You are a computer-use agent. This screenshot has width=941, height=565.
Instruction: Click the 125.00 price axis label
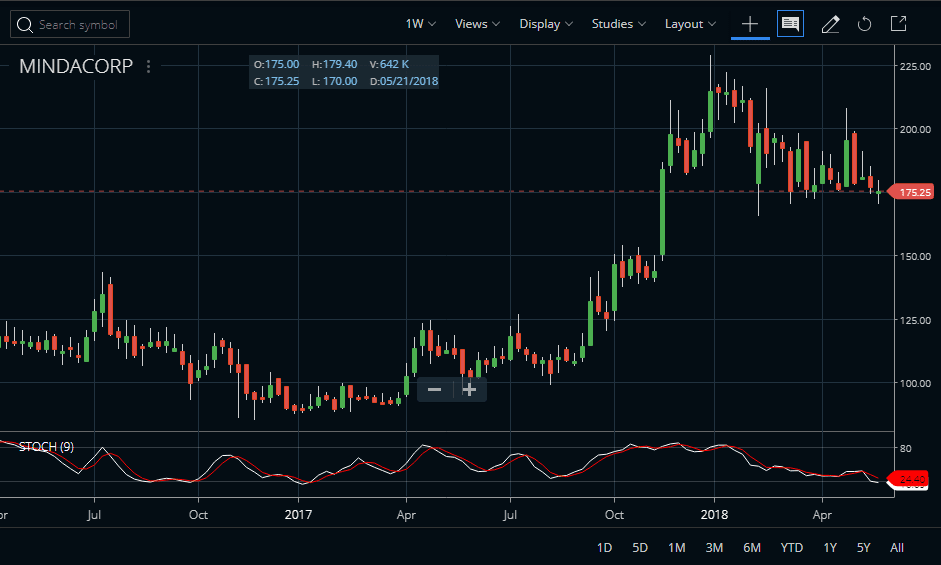[x=915, y=320]
